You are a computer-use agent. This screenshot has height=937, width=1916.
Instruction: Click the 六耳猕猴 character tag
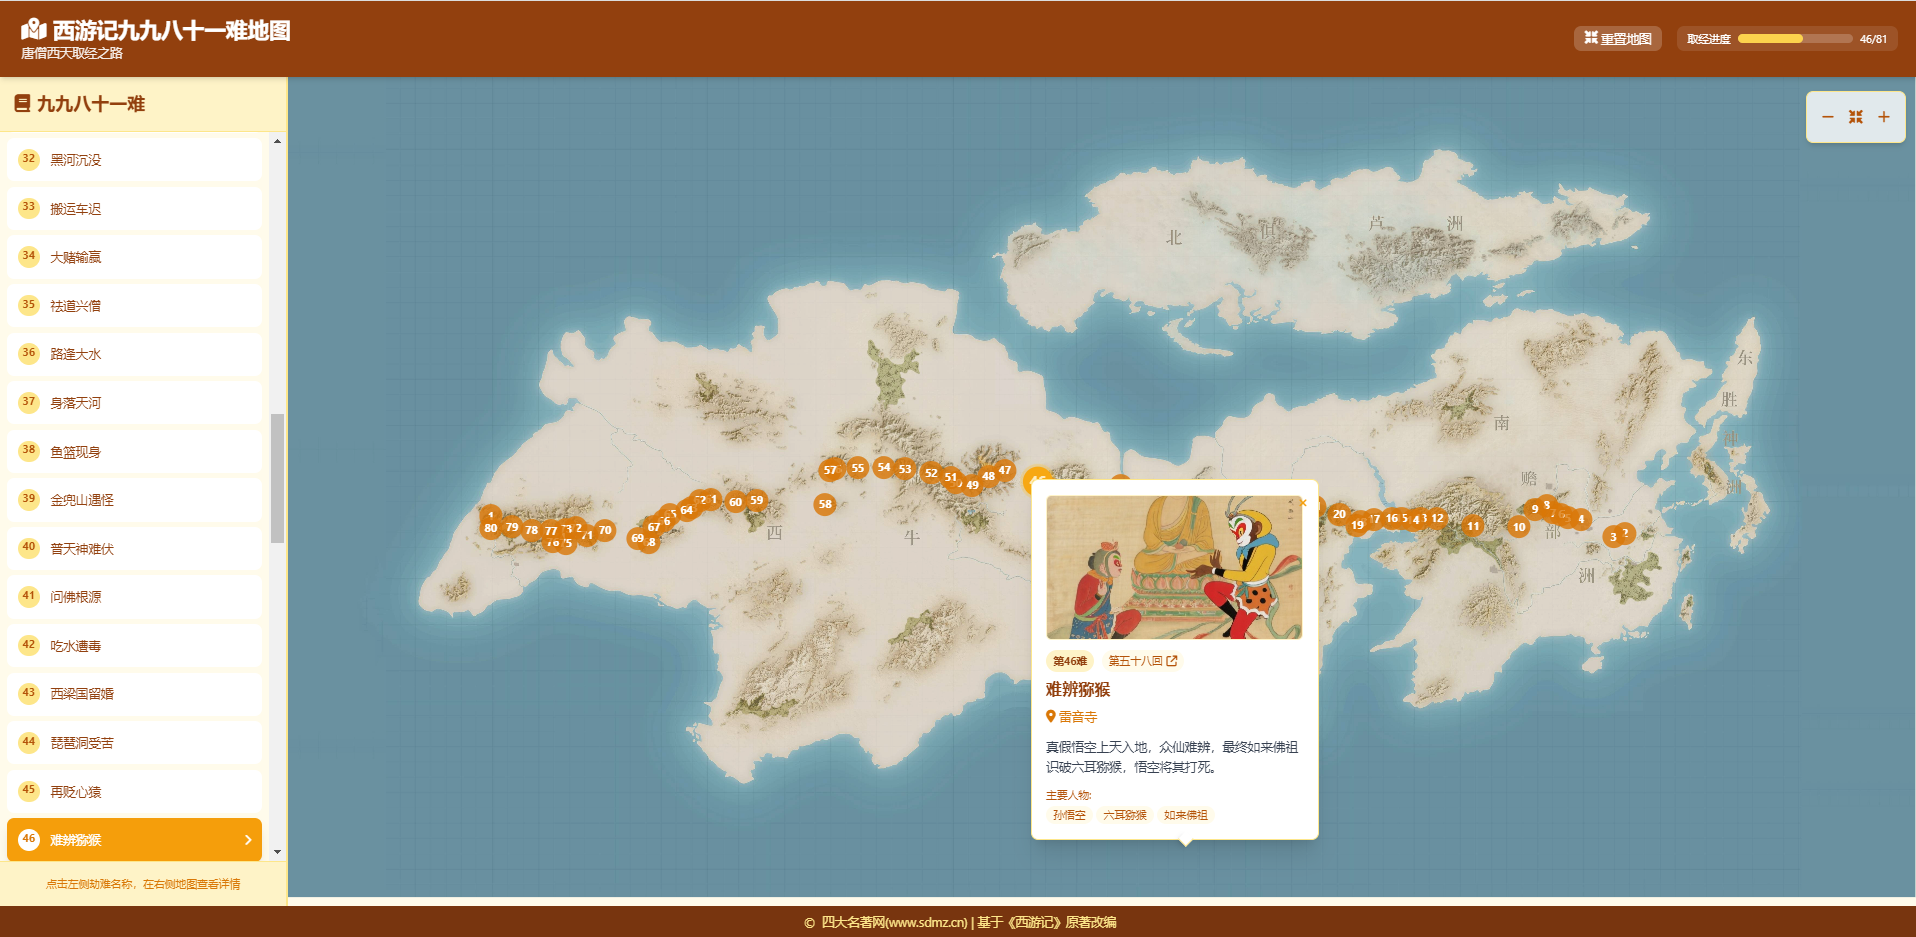click(1124, 815)
